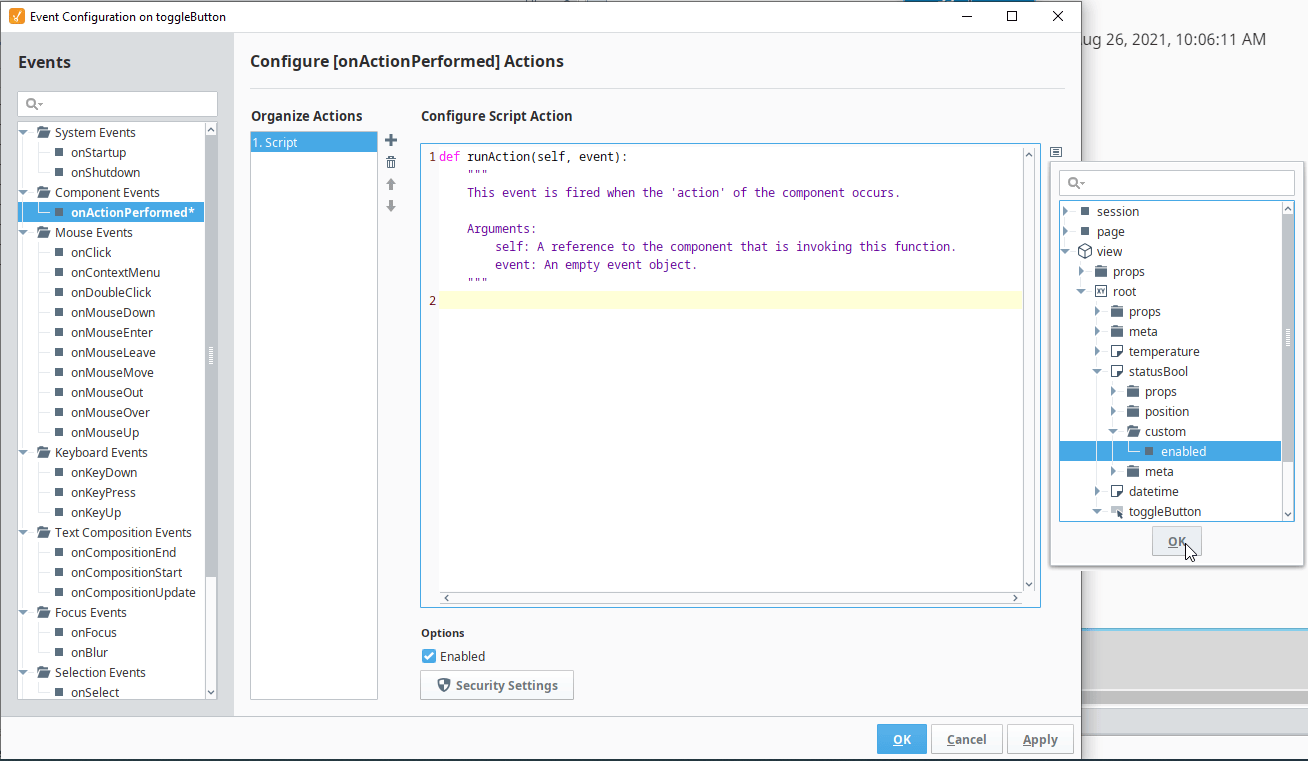Click the position folder icon
The width and height of the screenshot is (1308, 761).
[x=1133, y=412]
